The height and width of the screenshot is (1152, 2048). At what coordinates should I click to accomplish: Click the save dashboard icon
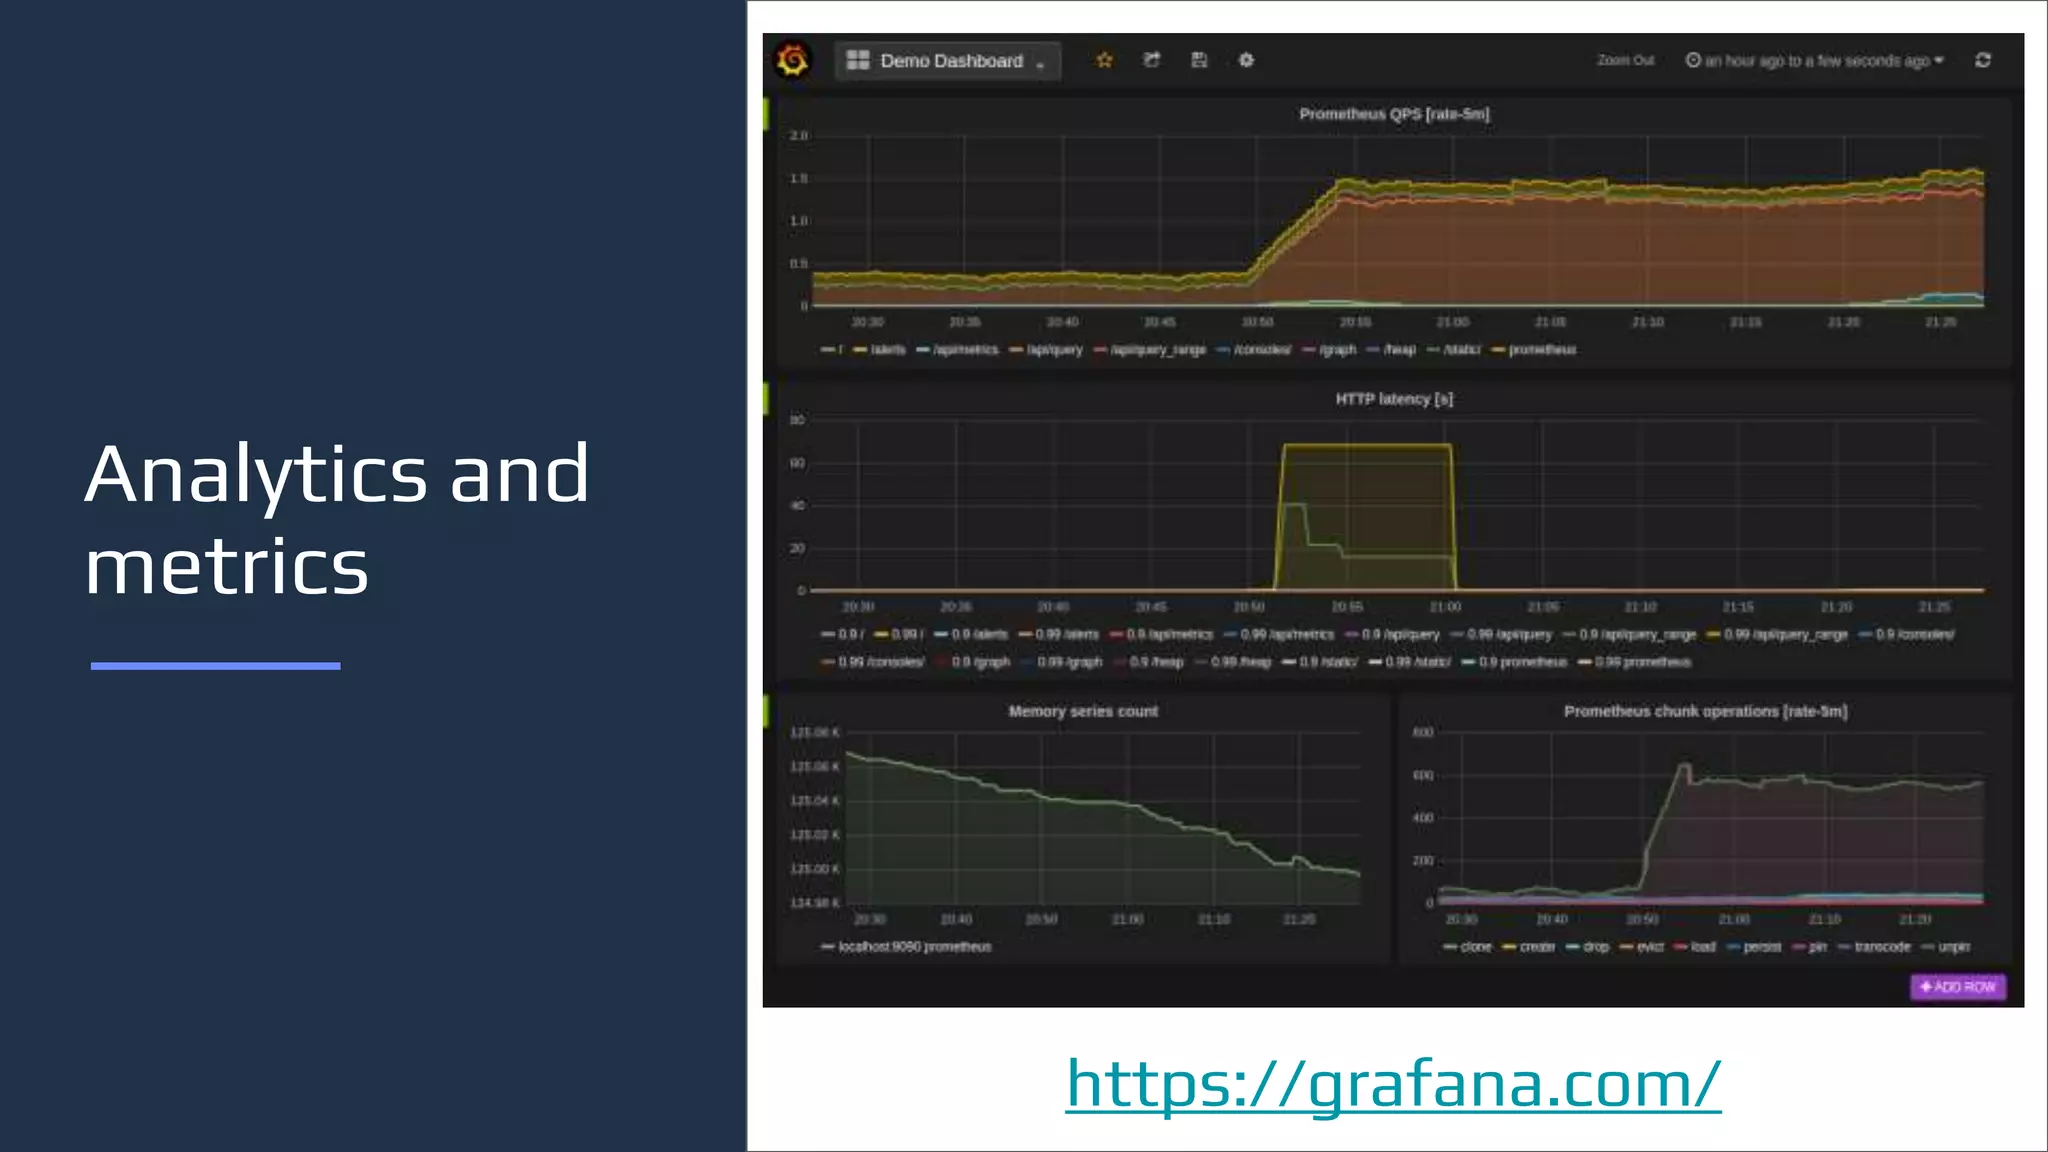pos(1199,60)
